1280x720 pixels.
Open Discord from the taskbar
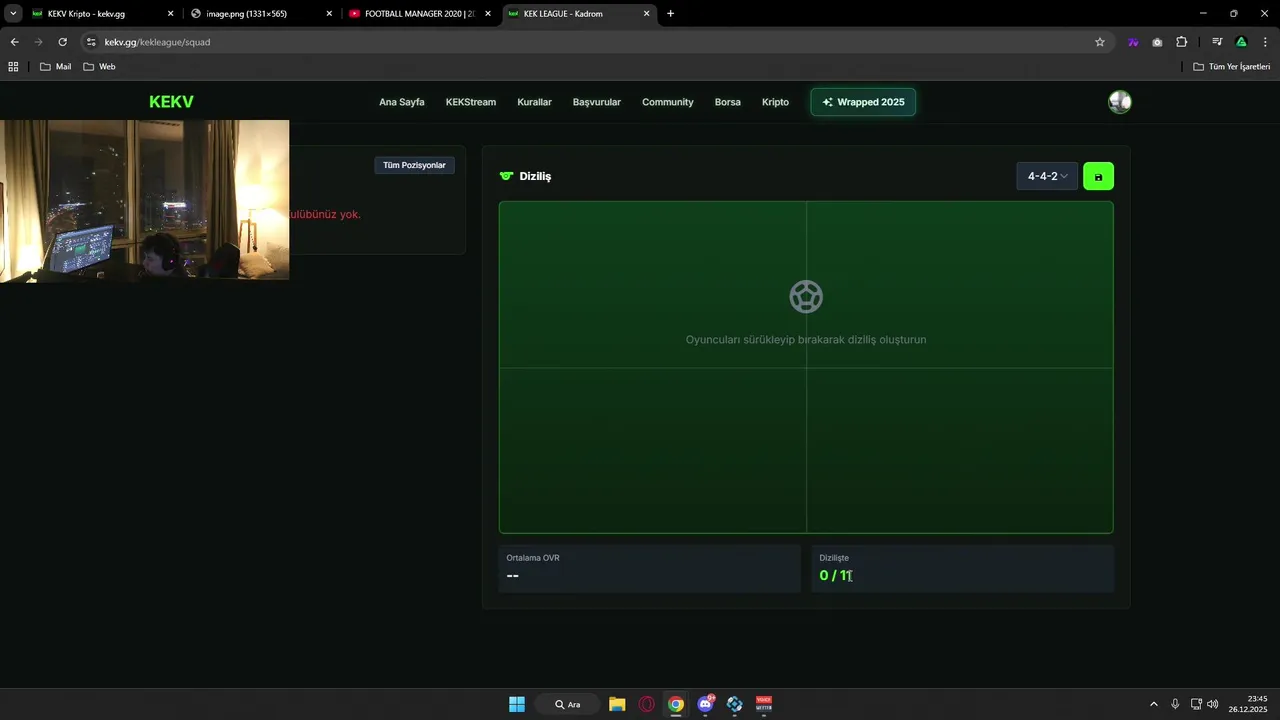pyautogui.click(x=706, y=704)
